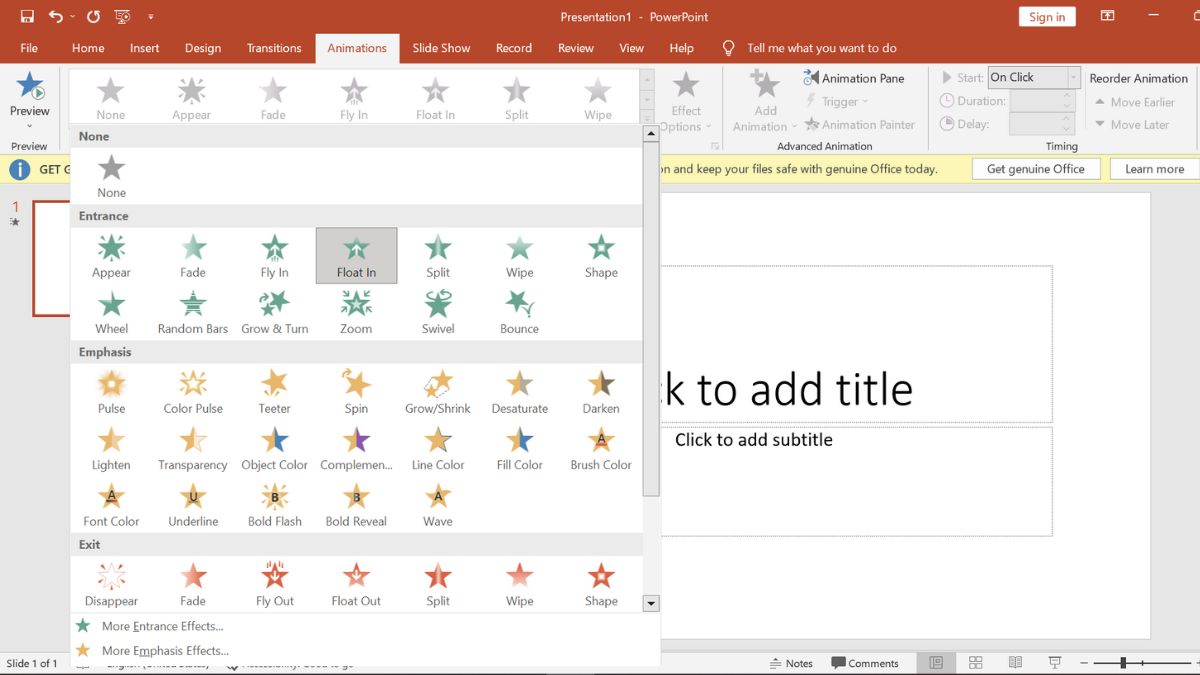The width and height of the screenshot is (1200, 675).
Task: Click the Undo icon in title bar
Action: click(x=56, y=17)
